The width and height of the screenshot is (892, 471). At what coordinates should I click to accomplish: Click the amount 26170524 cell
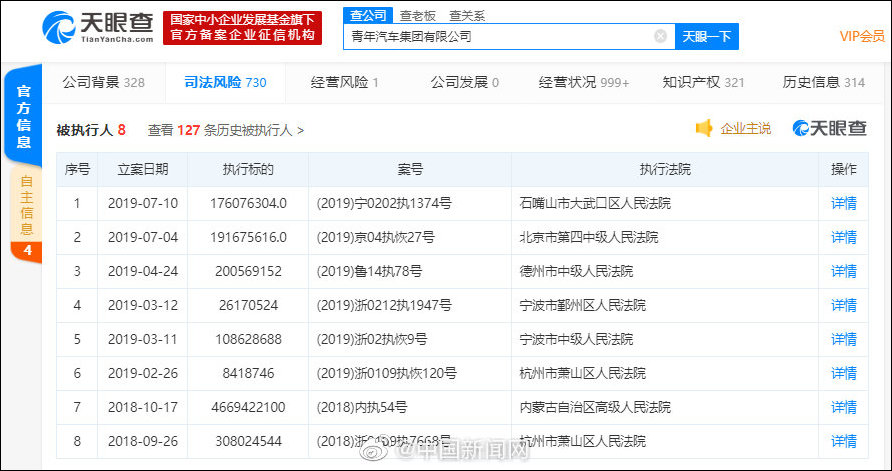248,305
